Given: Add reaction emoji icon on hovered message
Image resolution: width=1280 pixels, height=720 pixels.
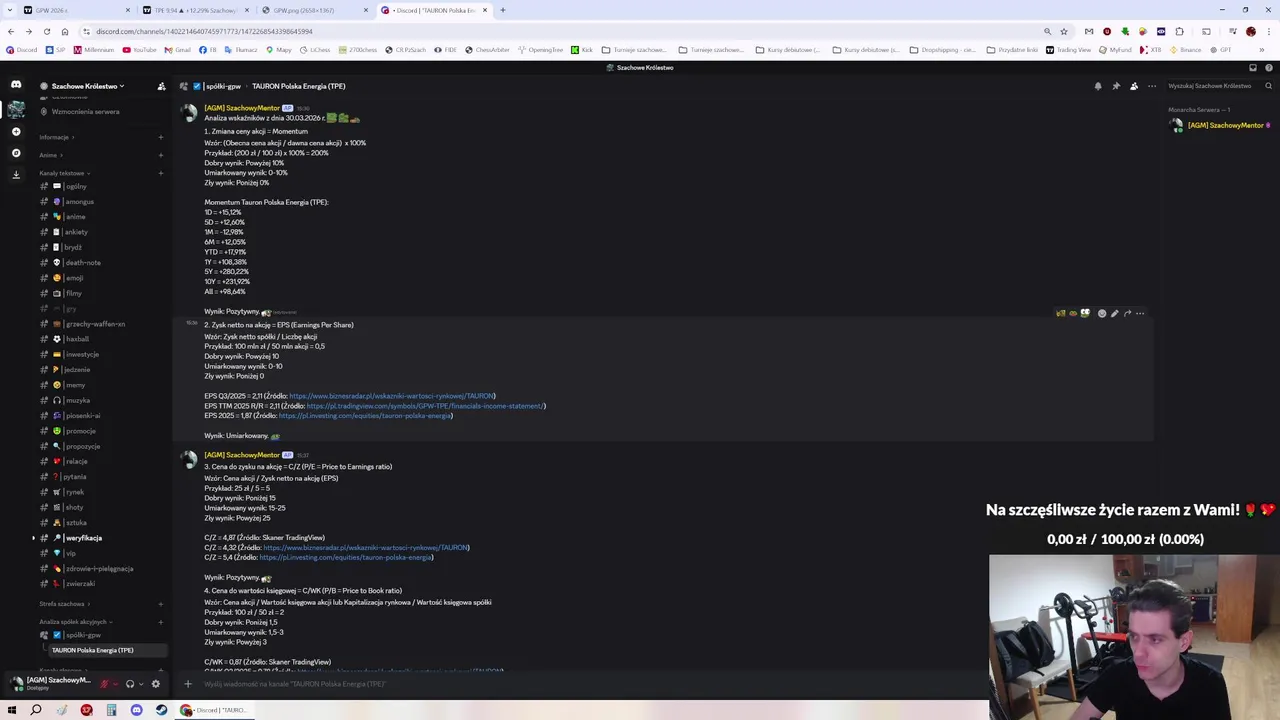Looking at the screenshot, I should coord(1102,314).
